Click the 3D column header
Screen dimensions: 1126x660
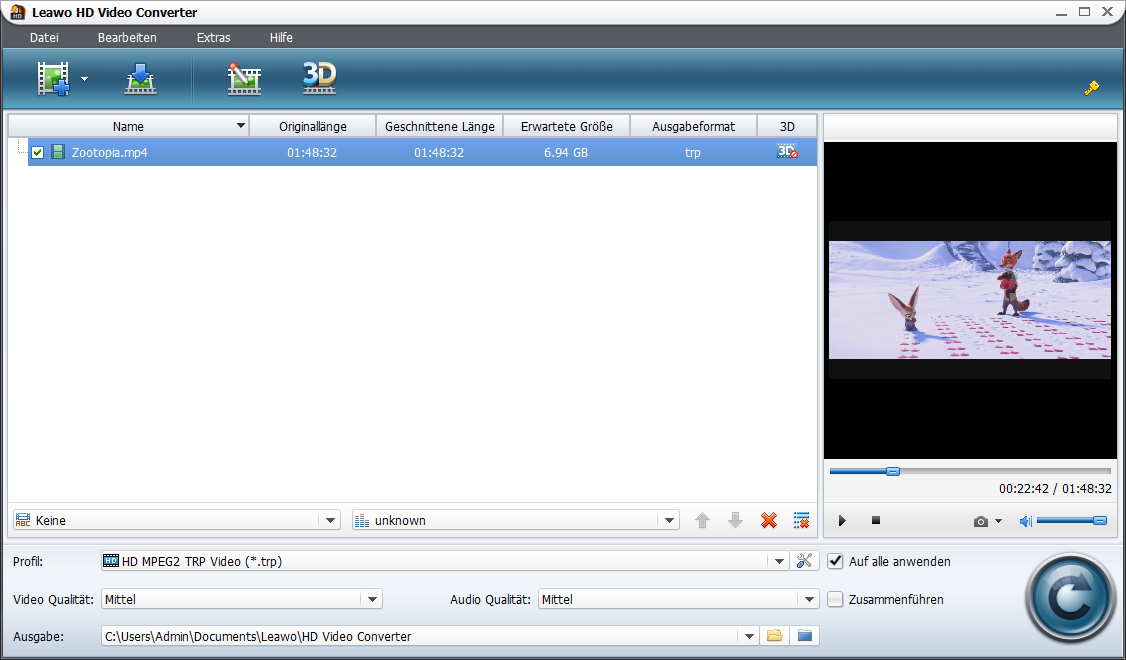[787, 126]
